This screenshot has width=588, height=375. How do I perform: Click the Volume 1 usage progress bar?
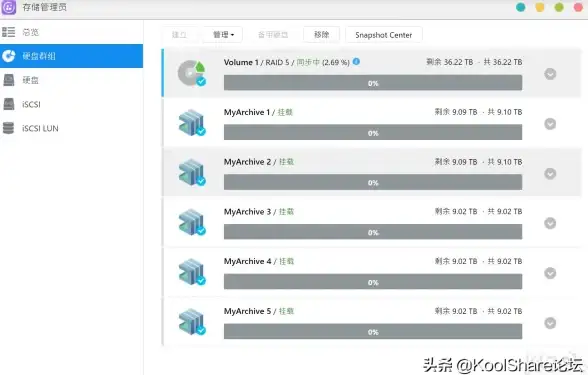point(373,83)
